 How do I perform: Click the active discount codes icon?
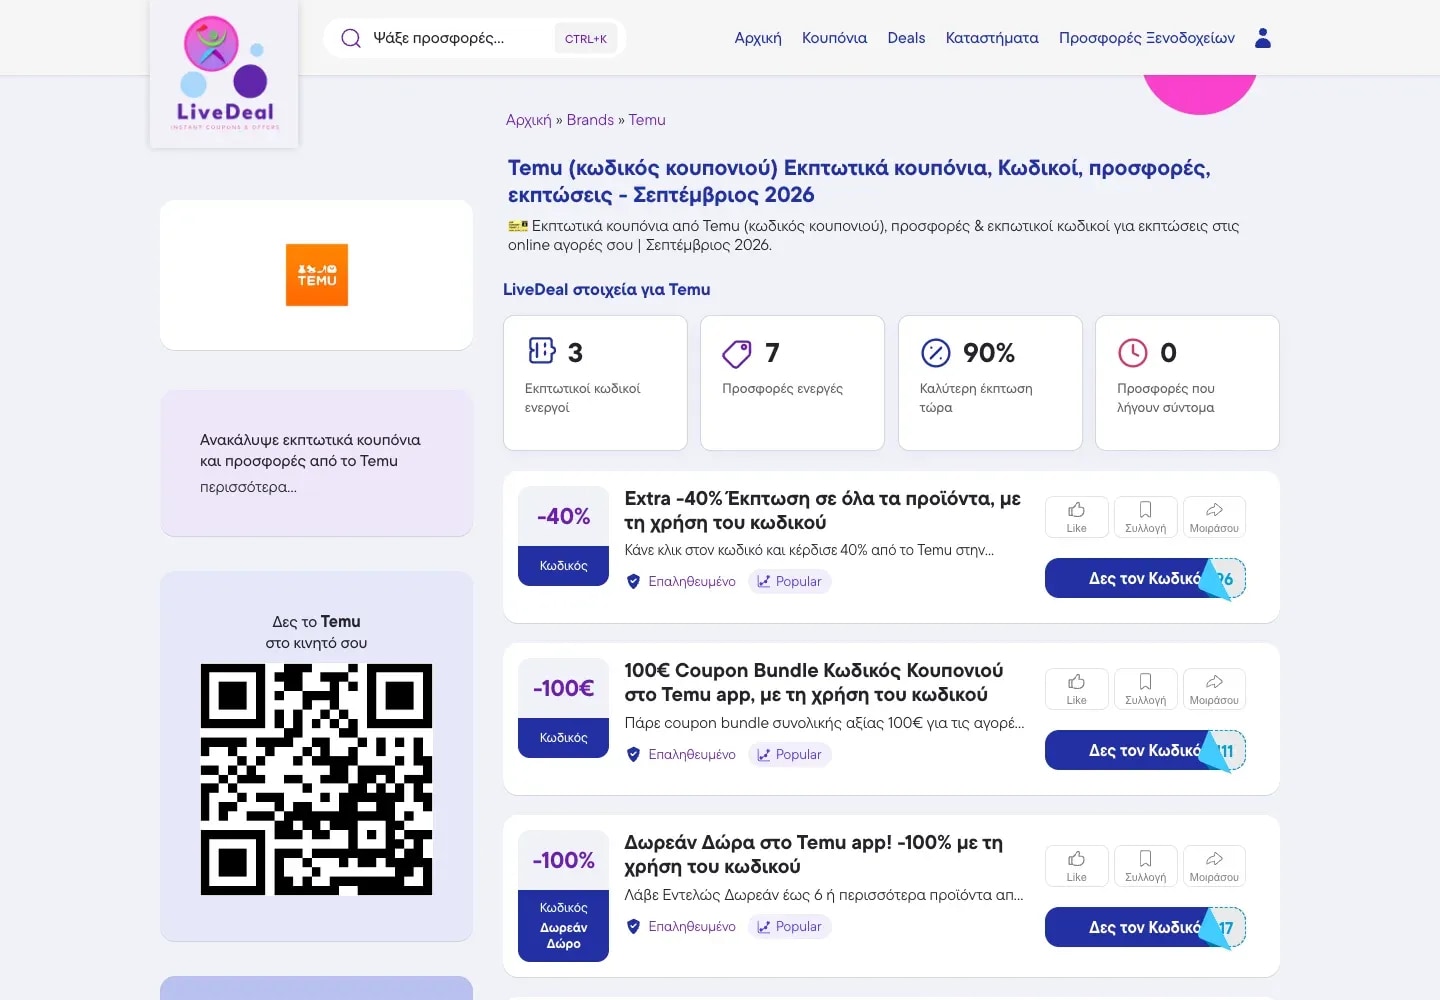[542, 351]
